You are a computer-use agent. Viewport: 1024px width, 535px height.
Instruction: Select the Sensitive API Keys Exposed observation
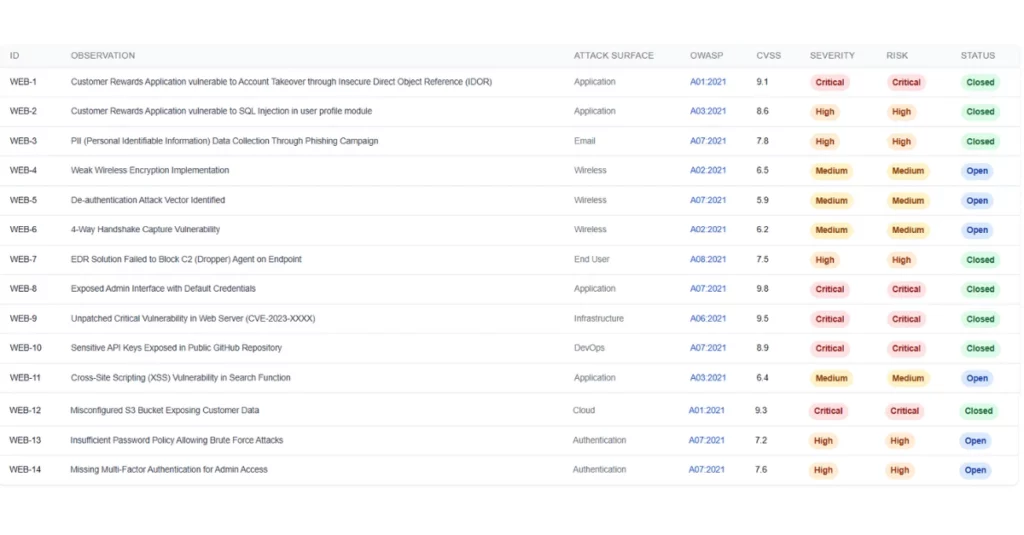coord(176,348)
